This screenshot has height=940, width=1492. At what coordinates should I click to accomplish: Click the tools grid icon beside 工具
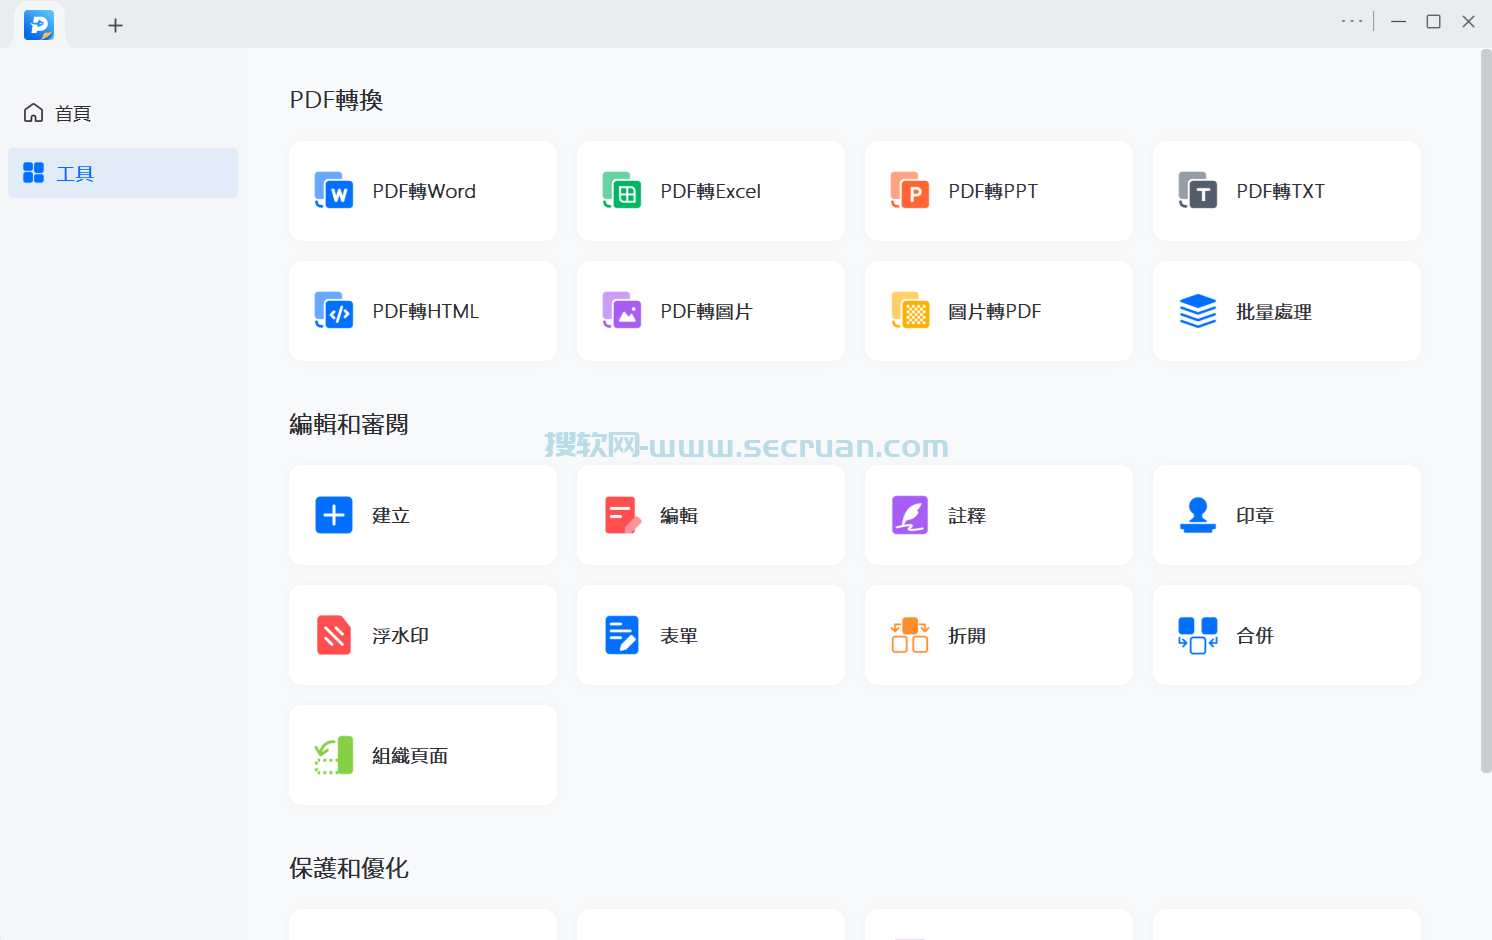[34, 173]
